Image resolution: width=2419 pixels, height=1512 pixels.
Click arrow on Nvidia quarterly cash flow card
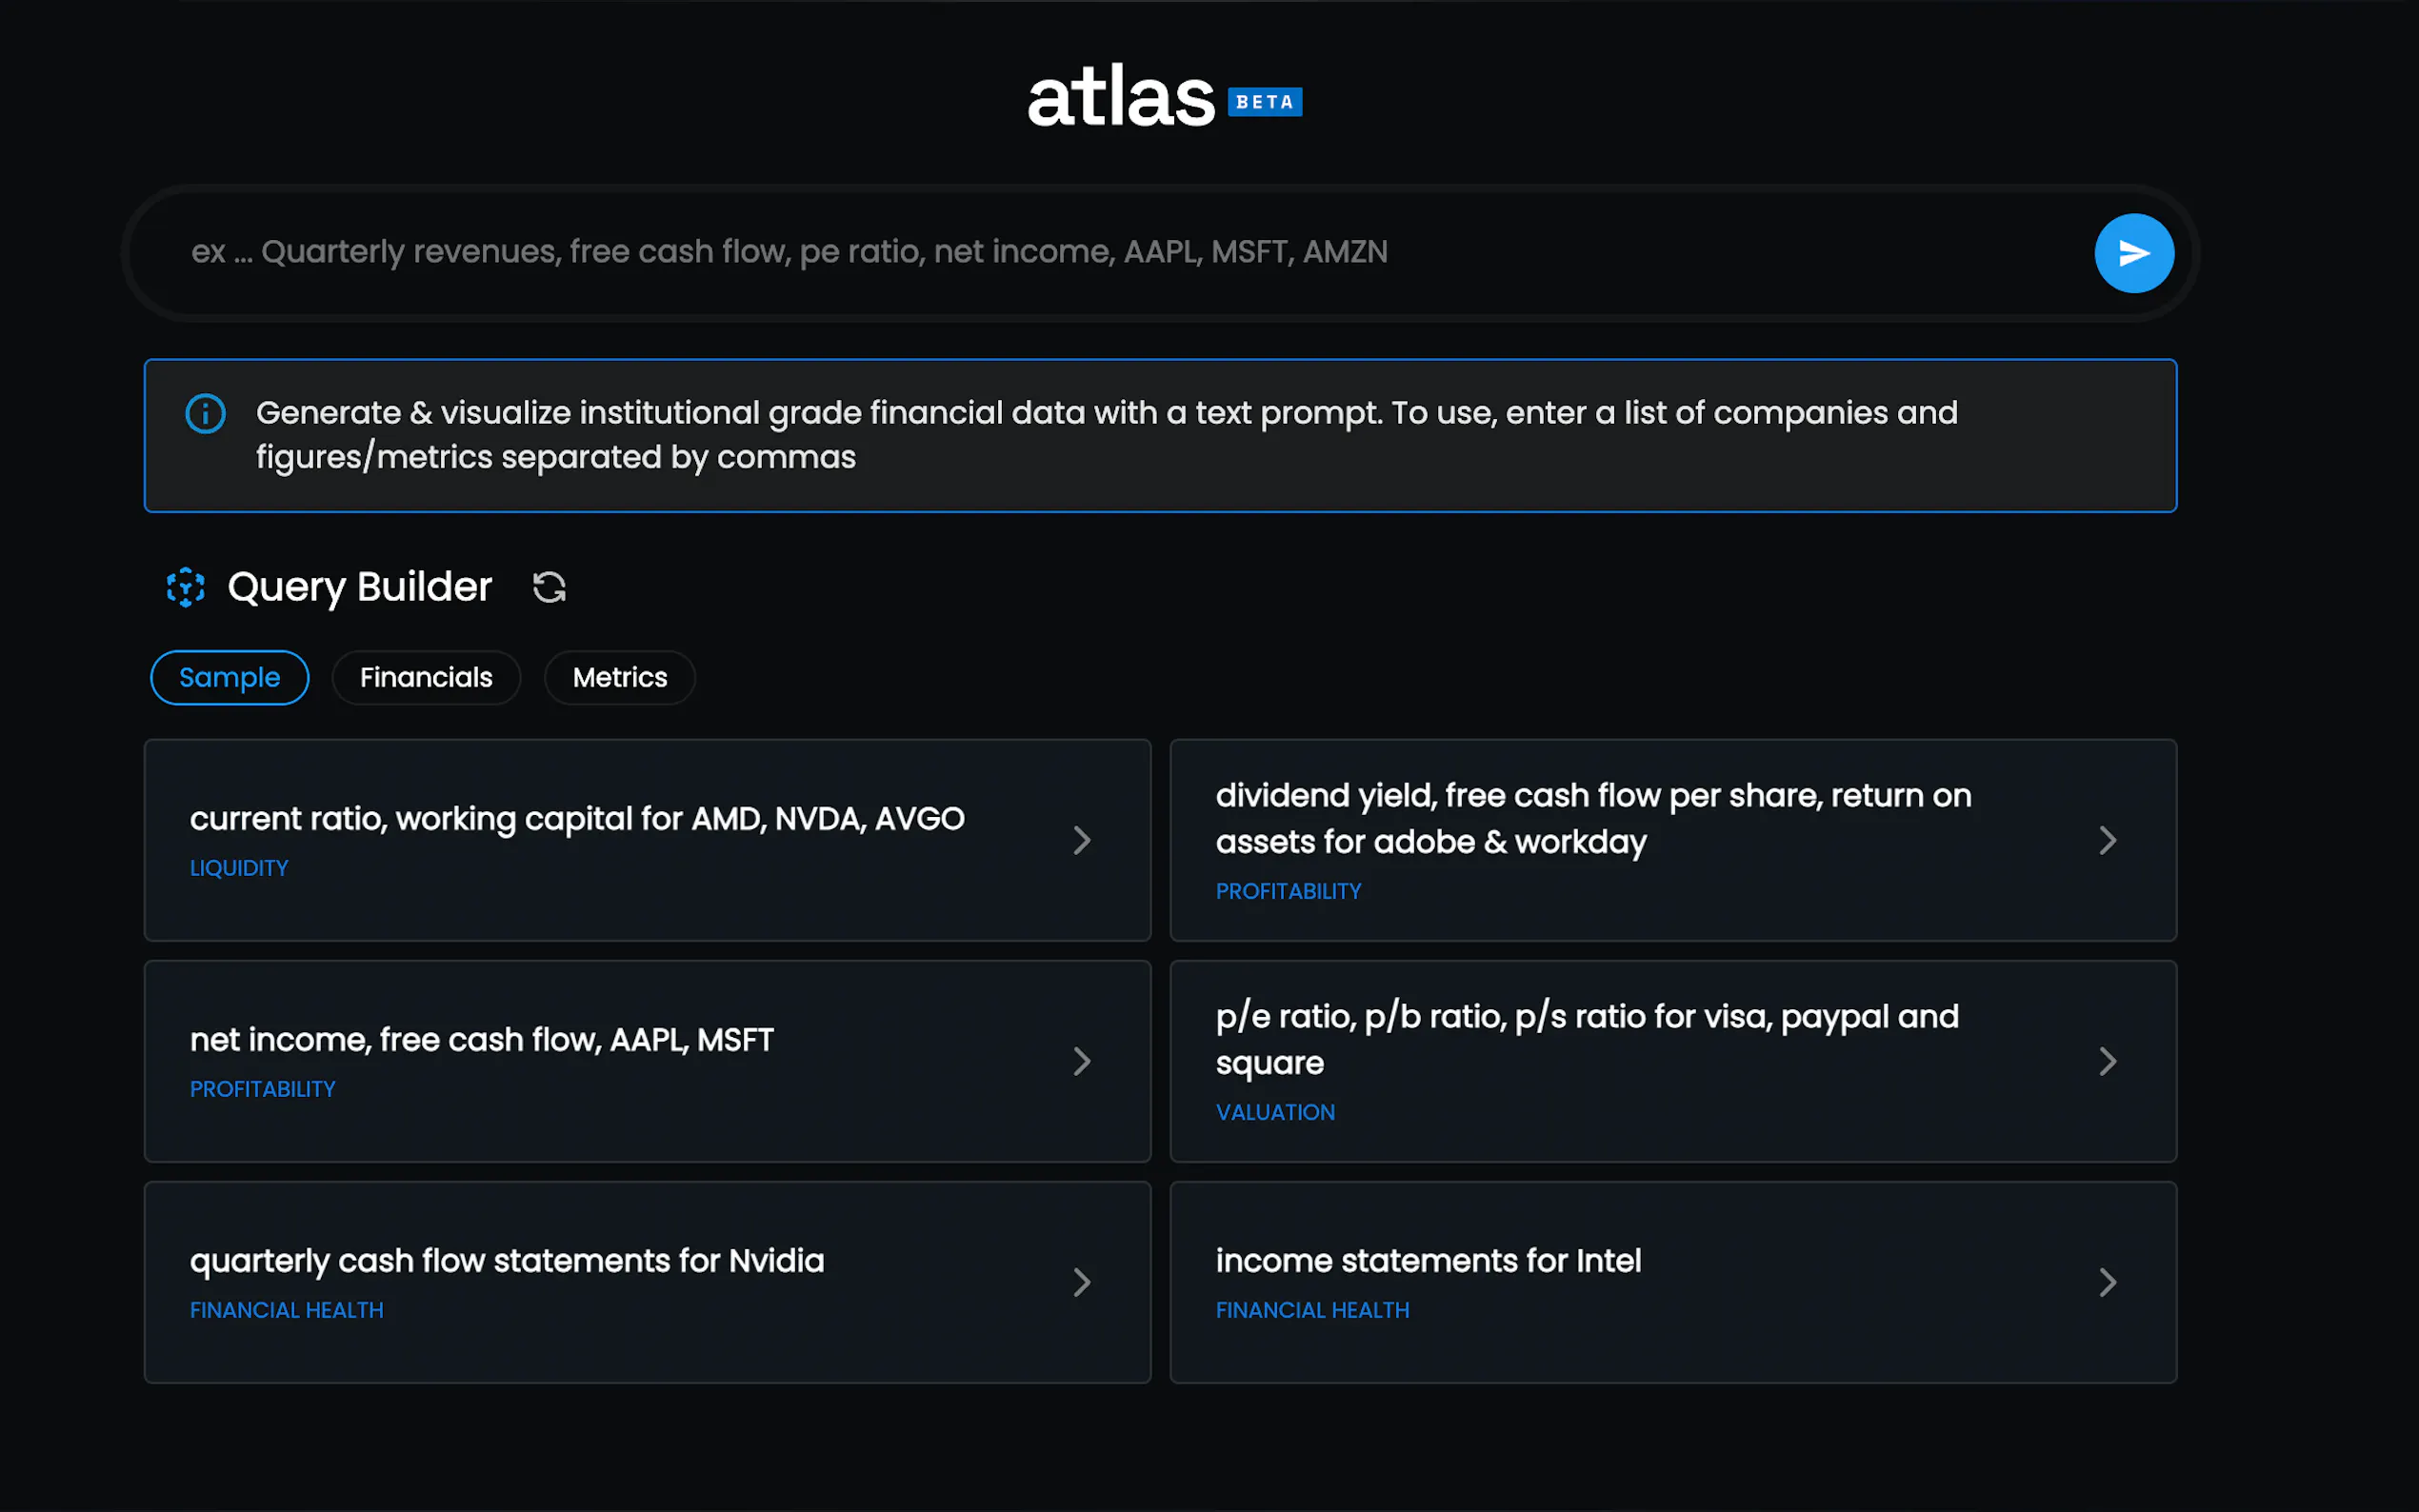[x=1081, y=1282]
